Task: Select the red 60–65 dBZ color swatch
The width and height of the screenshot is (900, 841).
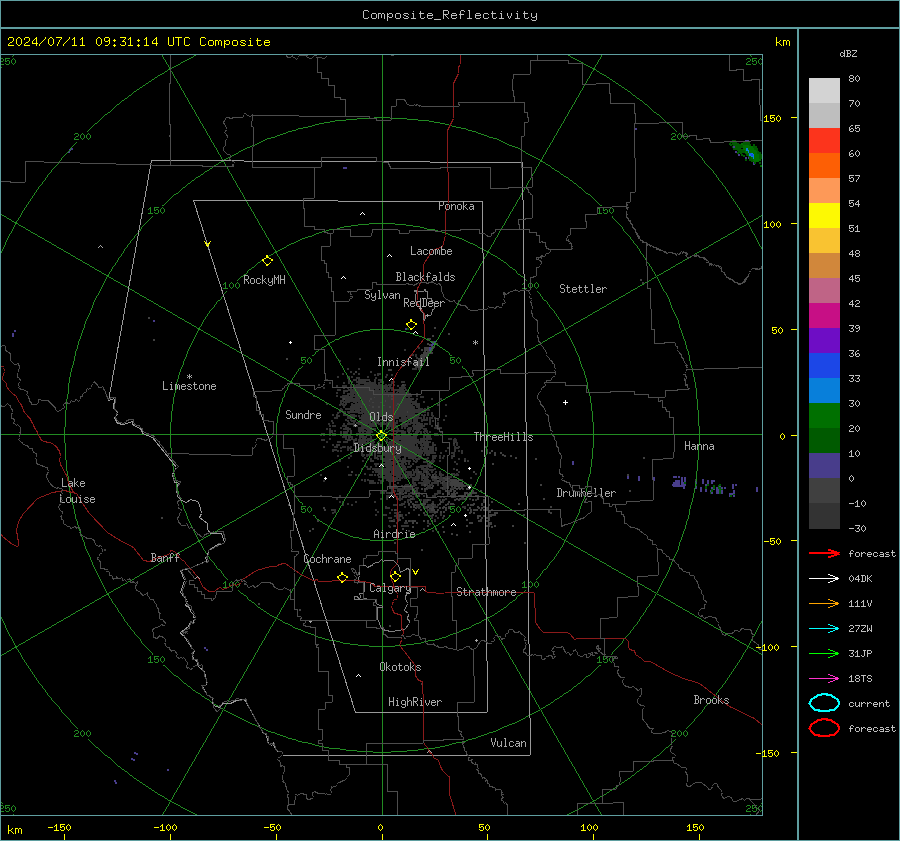Action: point(824,141)
